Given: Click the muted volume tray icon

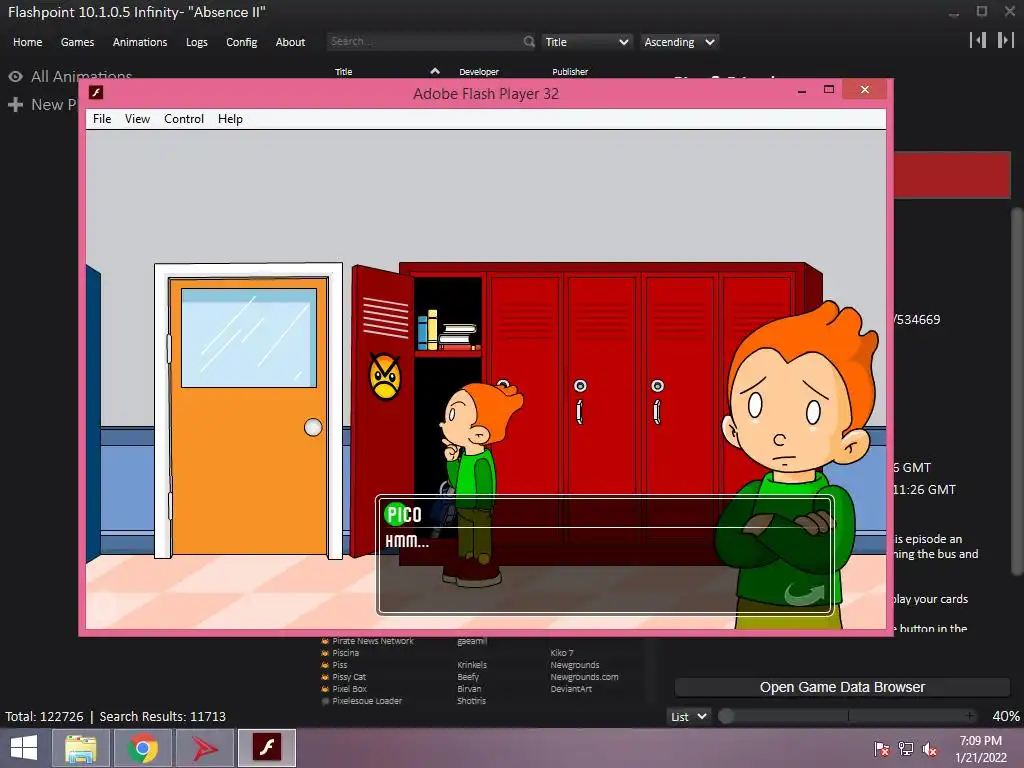Looking at the screenshot, I should (x=929, y=749).
